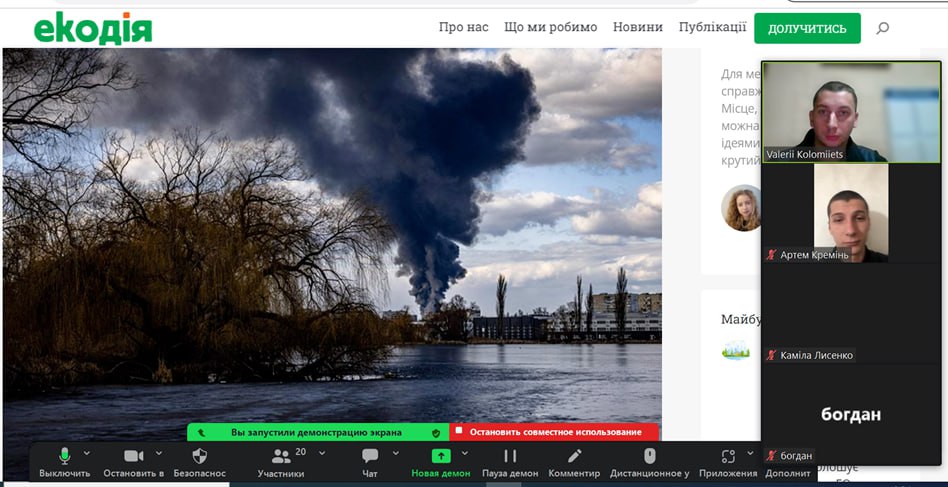
Task: Mute microphone with Выключить button
Action: [x=65, y=462]
